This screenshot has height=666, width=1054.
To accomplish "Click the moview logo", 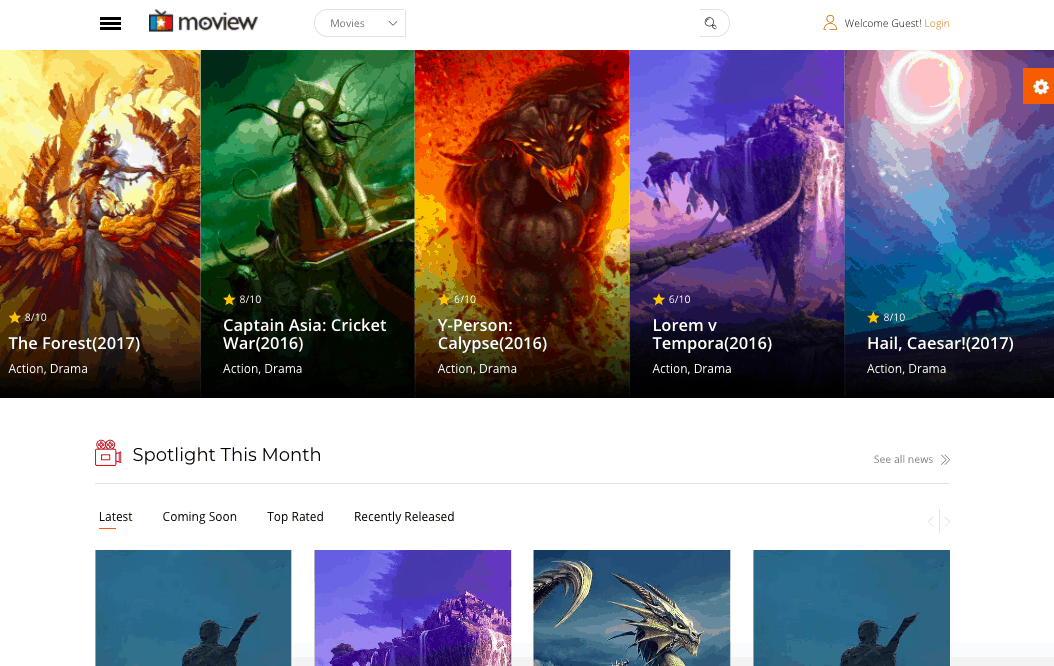I will 203,20.
